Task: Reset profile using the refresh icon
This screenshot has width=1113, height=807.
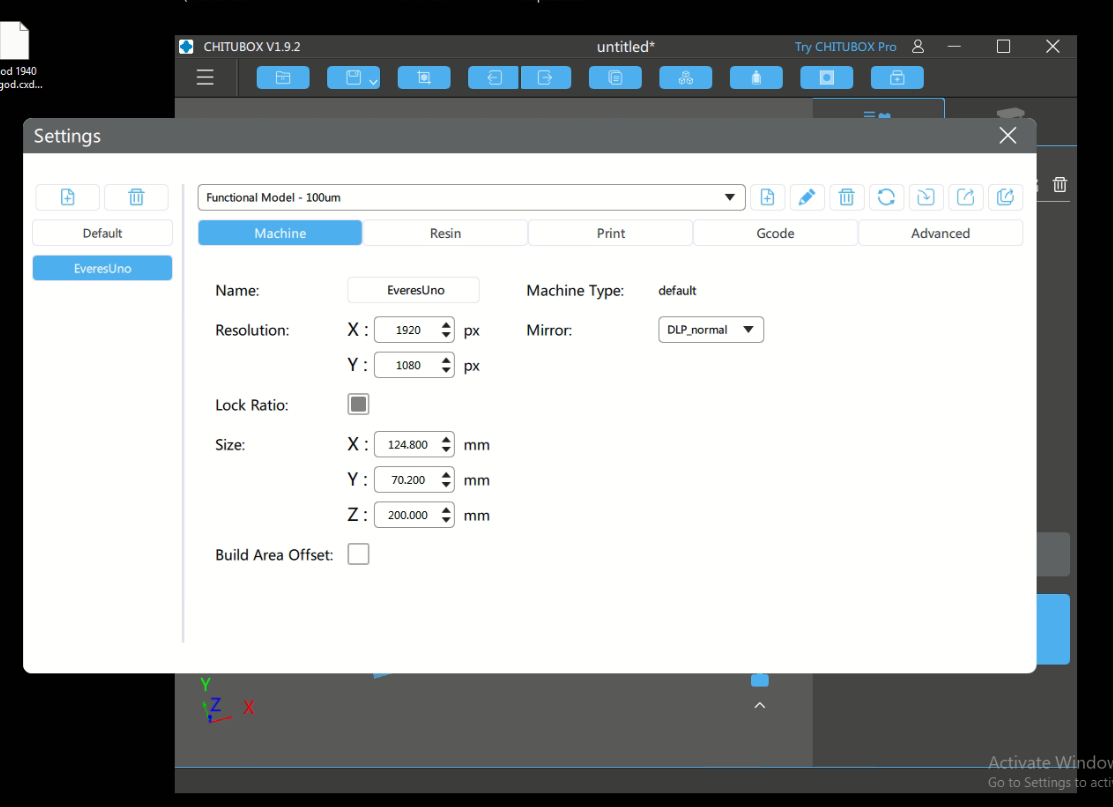Action: pos(886,197)
